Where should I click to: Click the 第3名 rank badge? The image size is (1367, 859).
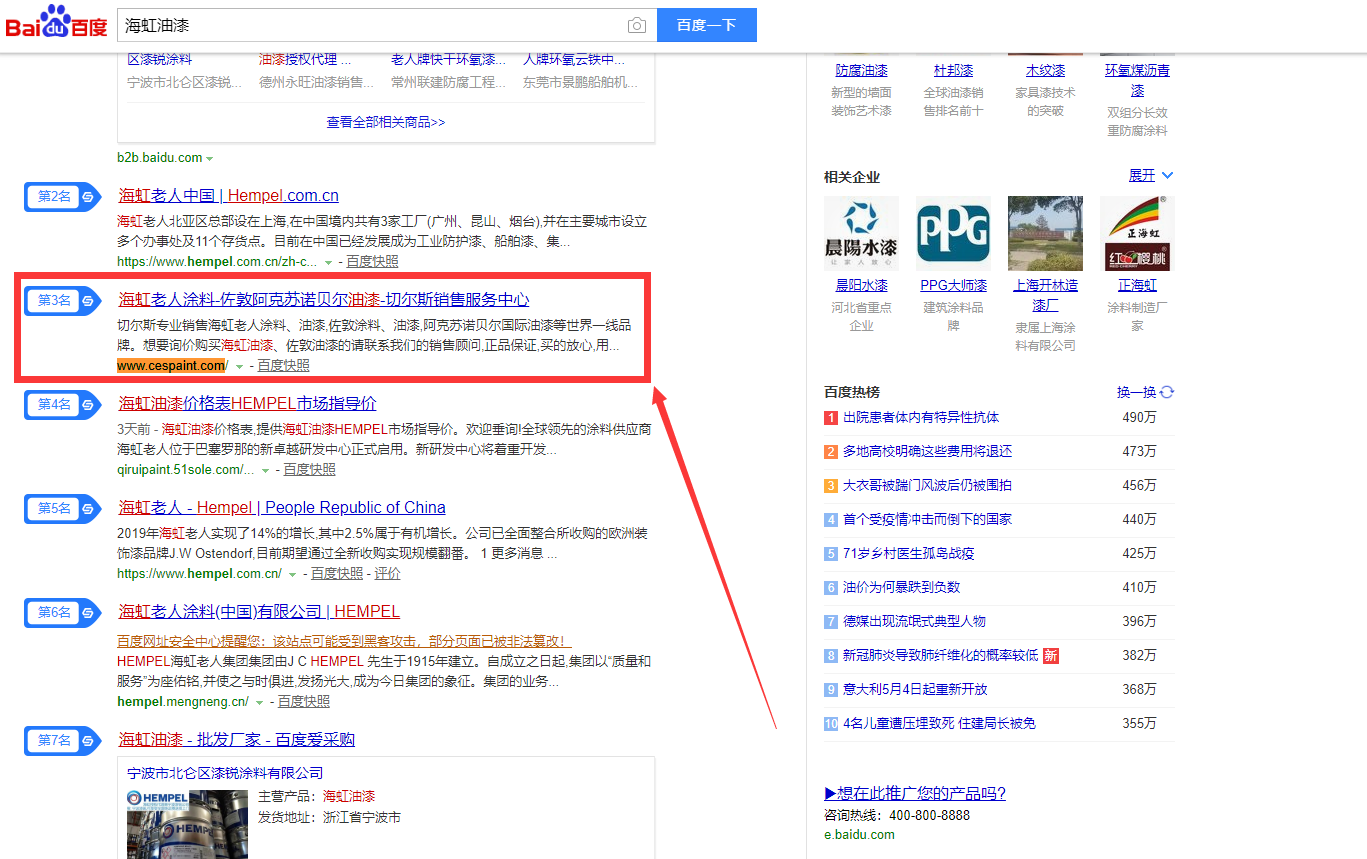coord(62,300)
